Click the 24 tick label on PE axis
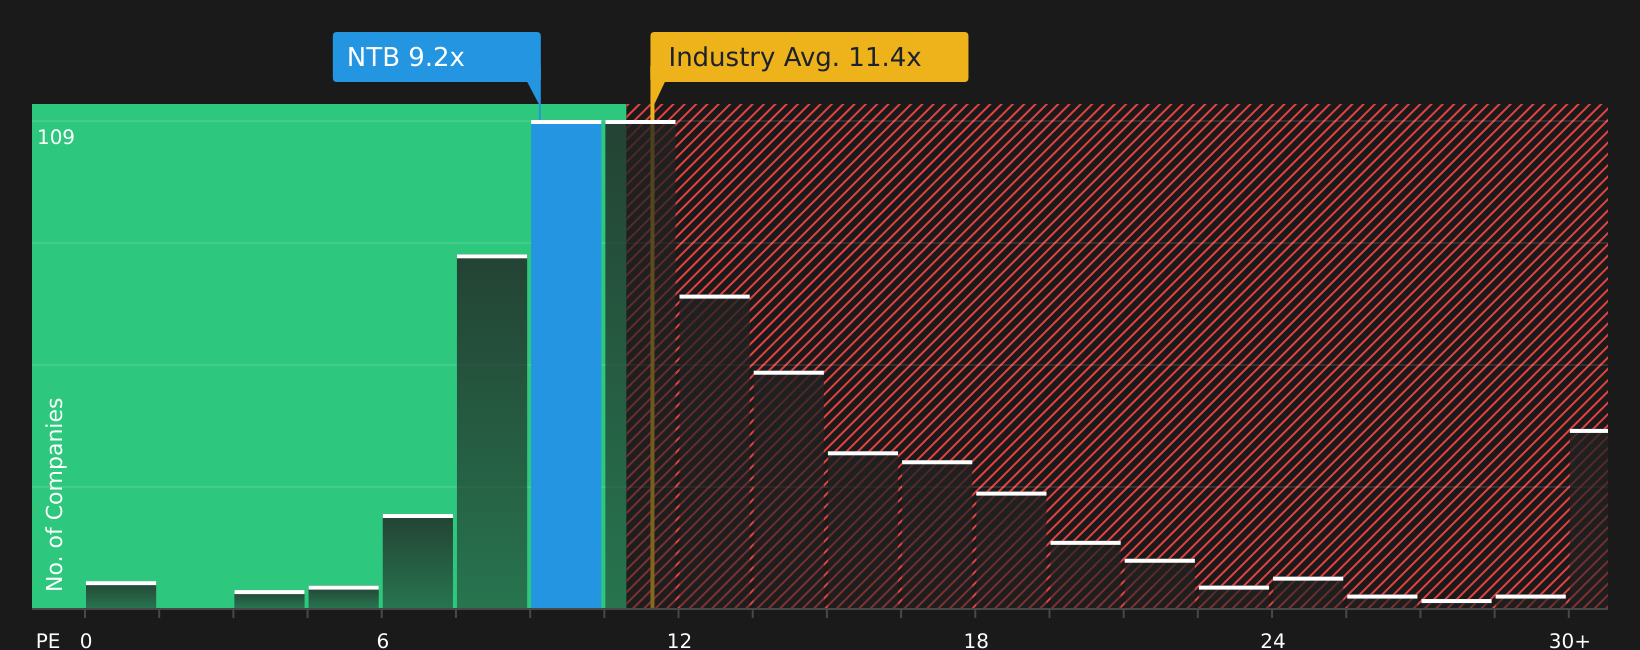 tap(1272, 641)
